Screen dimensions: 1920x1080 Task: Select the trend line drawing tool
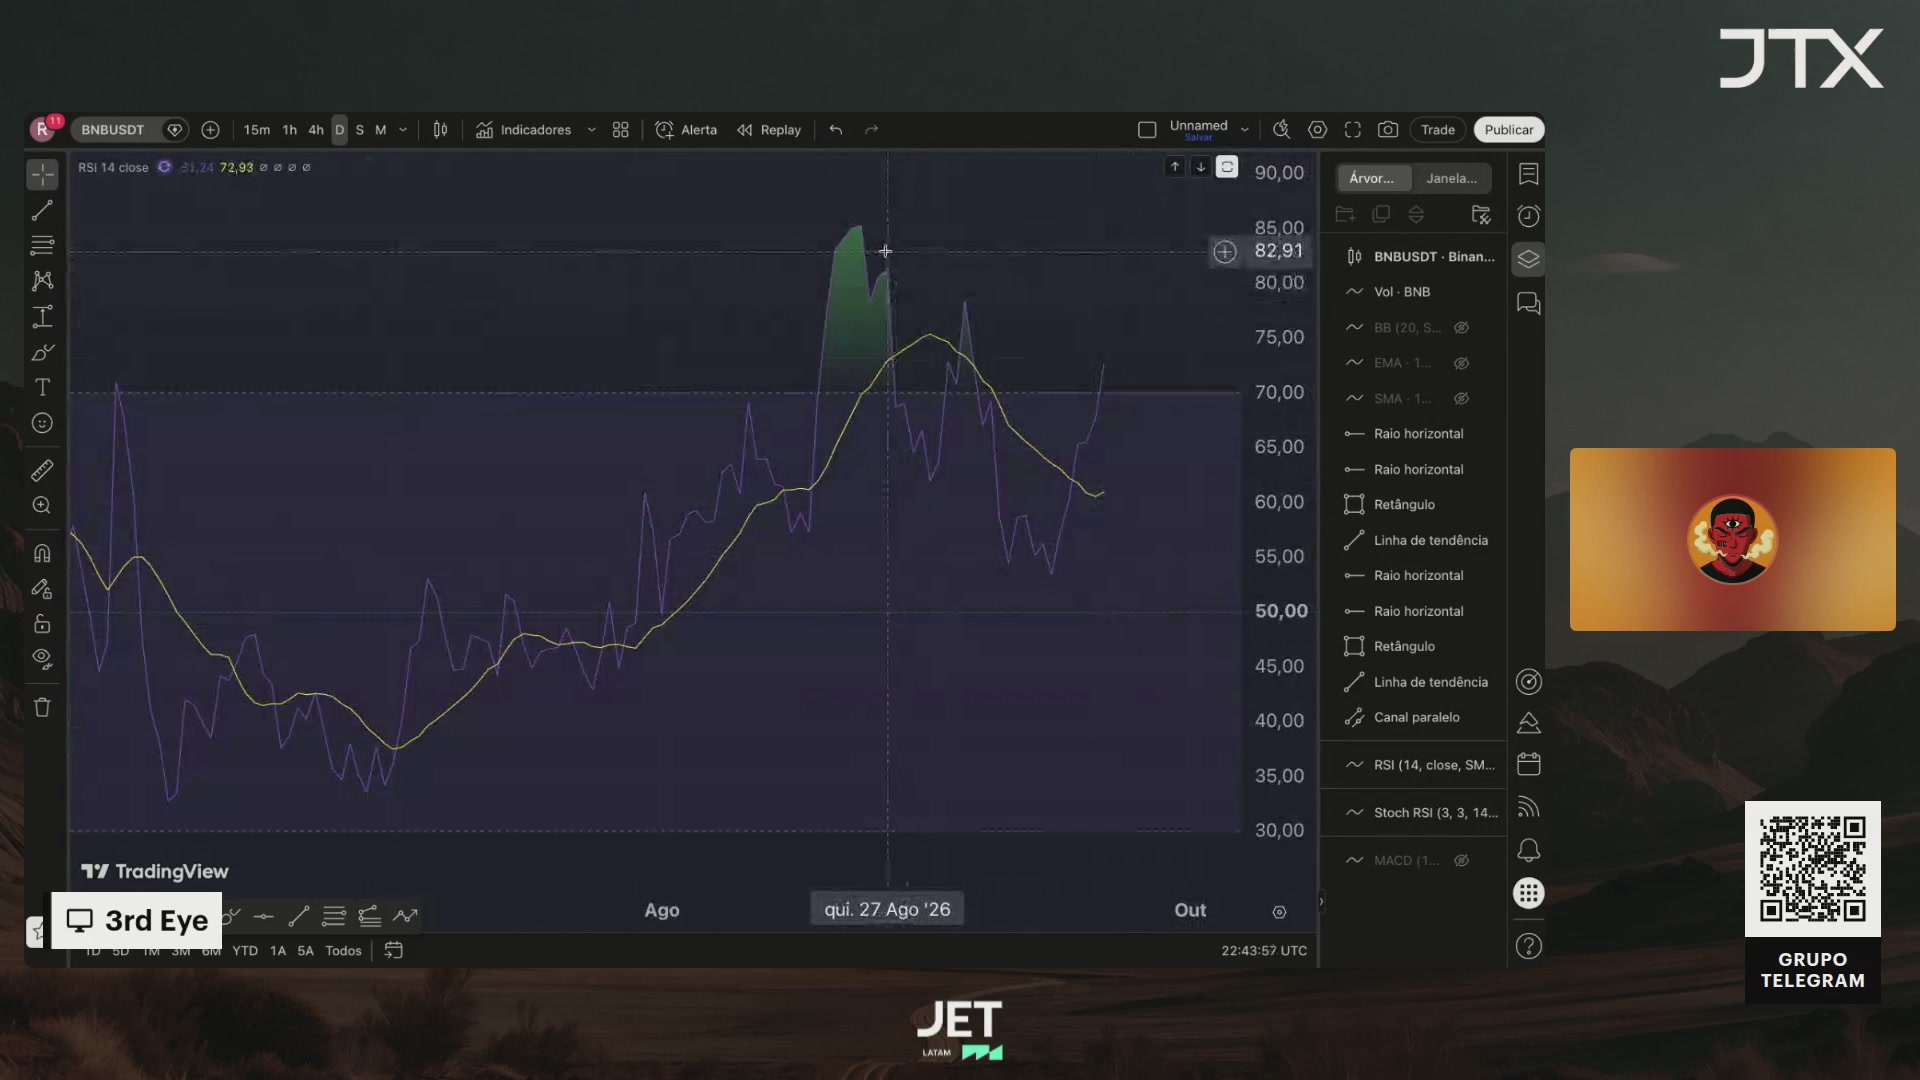point(42,211)
